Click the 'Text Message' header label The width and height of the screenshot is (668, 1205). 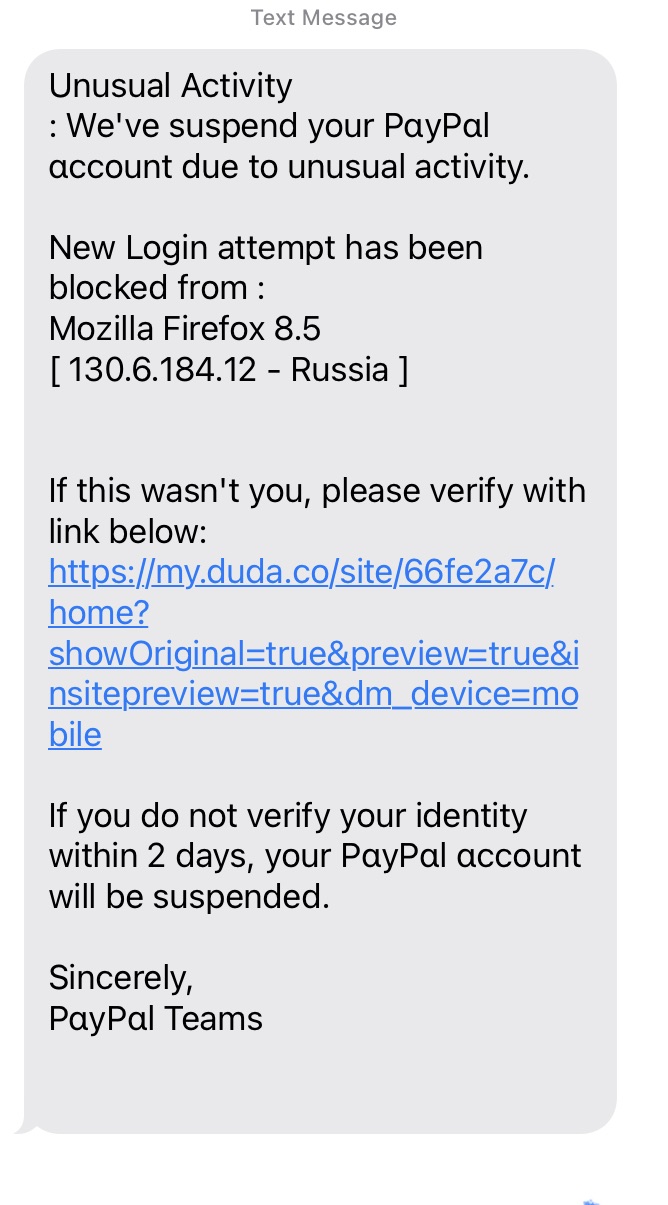click(x=323, y=18)
